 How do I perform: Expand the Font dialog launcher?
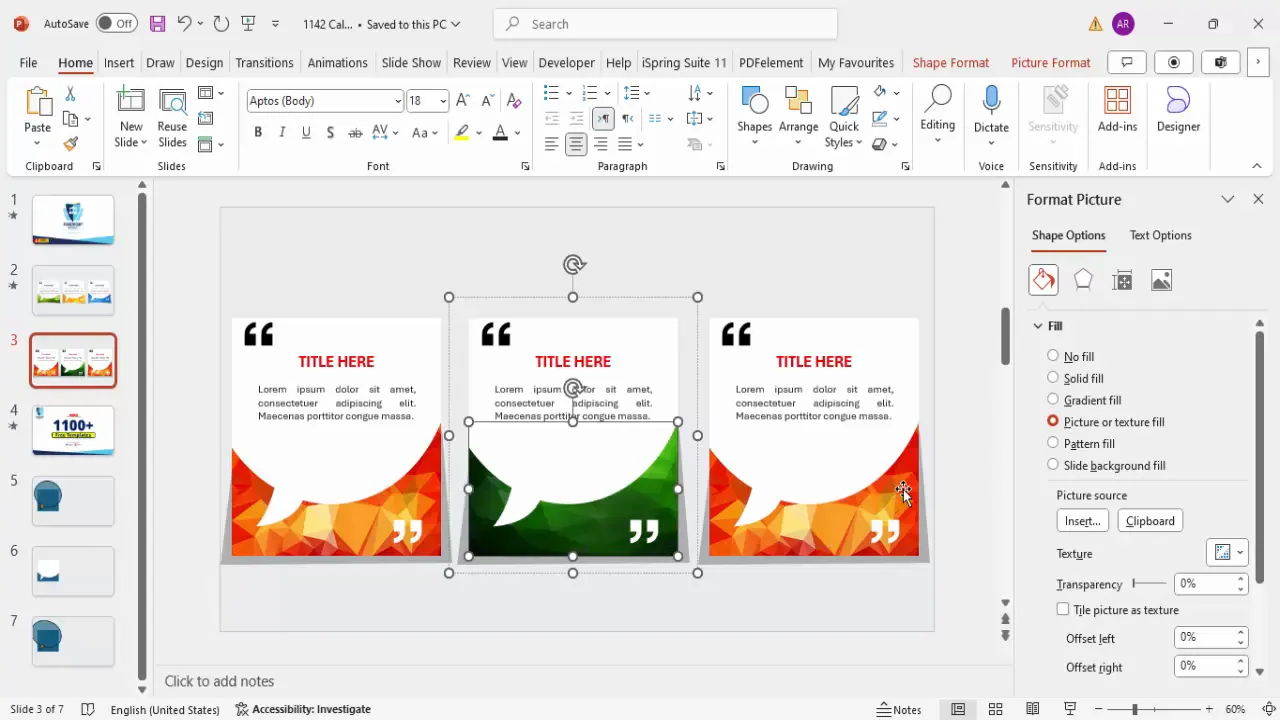525,166
